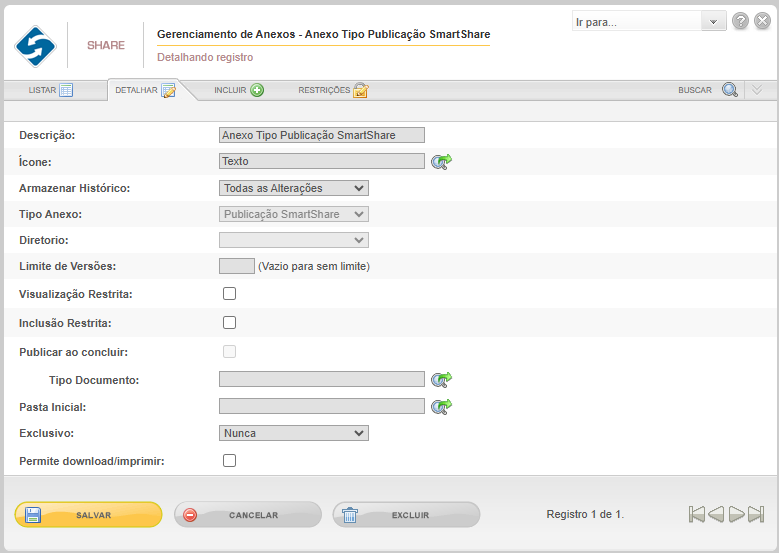779x553 pixels.
Task: Open the RESTRIÇÕES tab
Action: click(333, 90)
